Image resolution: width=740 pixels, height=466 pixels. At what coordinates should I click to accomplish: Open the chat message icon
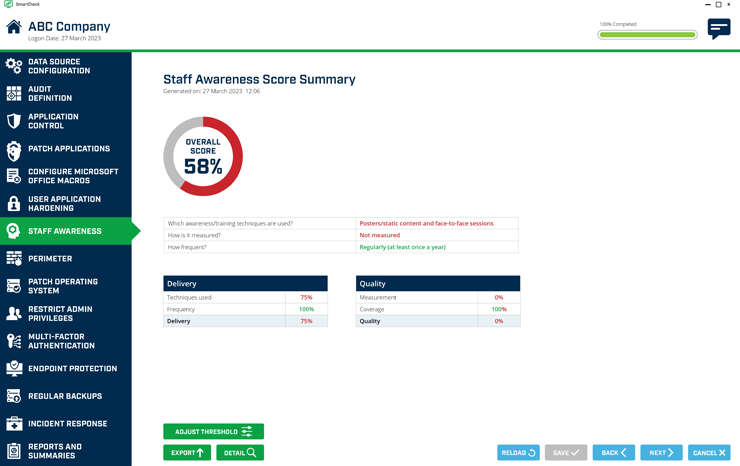pyautogui.click(x=718, y=29)
